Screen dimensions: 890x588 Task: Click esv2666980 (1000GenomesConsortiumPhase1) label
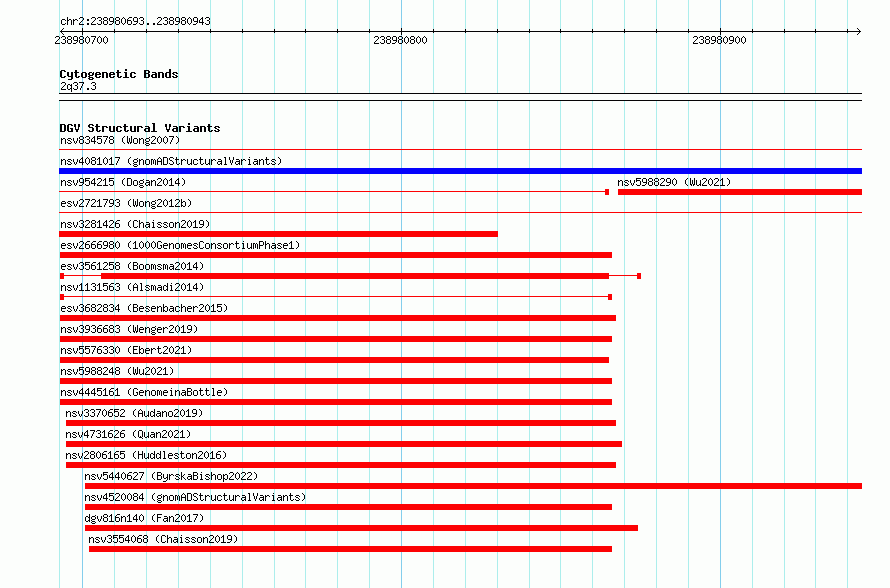(180, 245)
